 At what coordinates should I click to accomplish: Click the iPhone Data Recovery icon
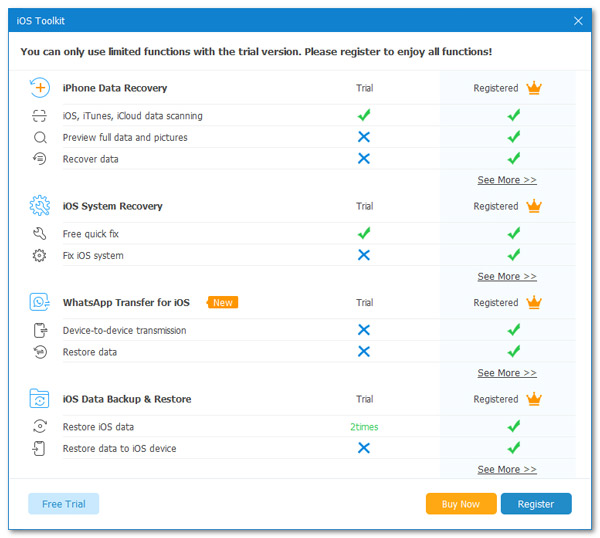tap(40, 88)
